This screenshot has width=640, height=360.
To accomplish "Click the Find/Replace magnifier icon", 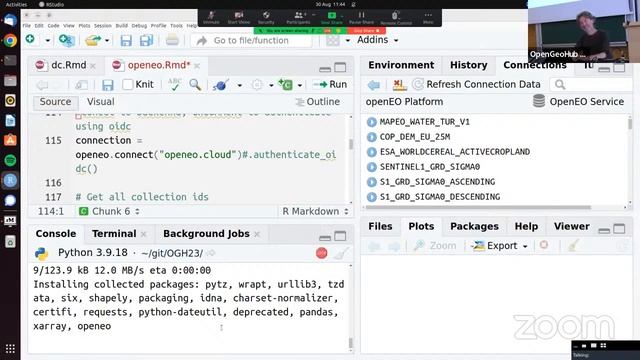I will coord(195,84).
